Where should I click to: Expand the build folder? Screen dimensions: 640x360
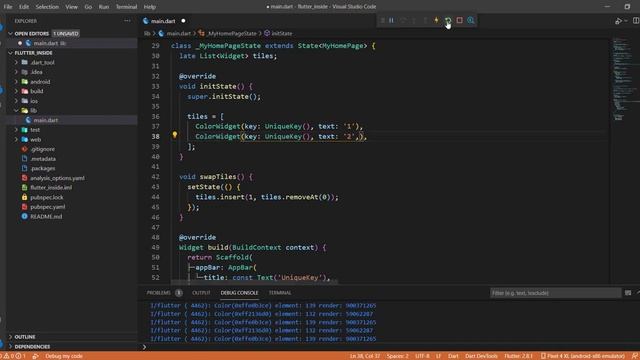[37, 91]
